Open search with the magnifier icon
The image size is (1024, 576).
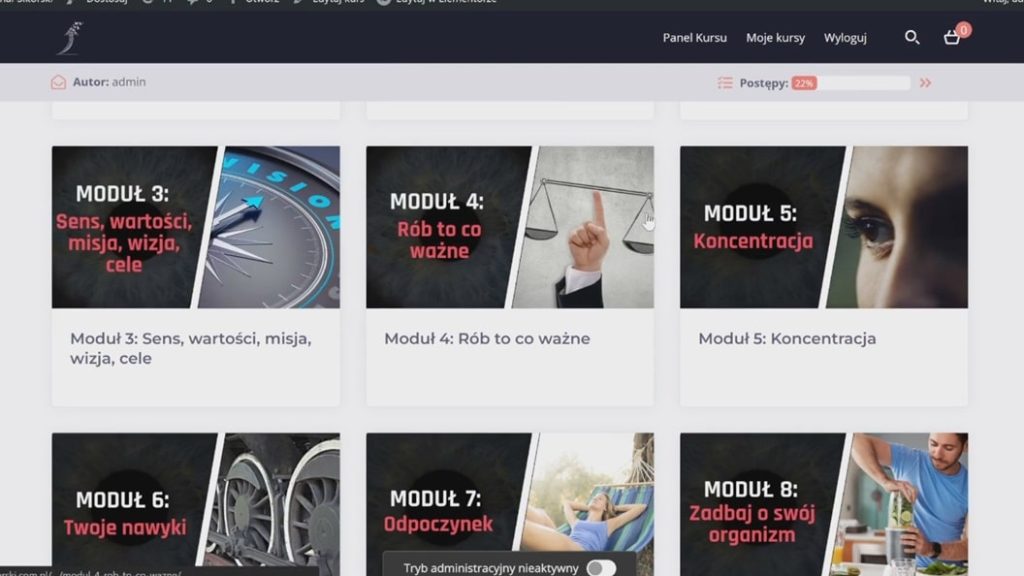912,37
